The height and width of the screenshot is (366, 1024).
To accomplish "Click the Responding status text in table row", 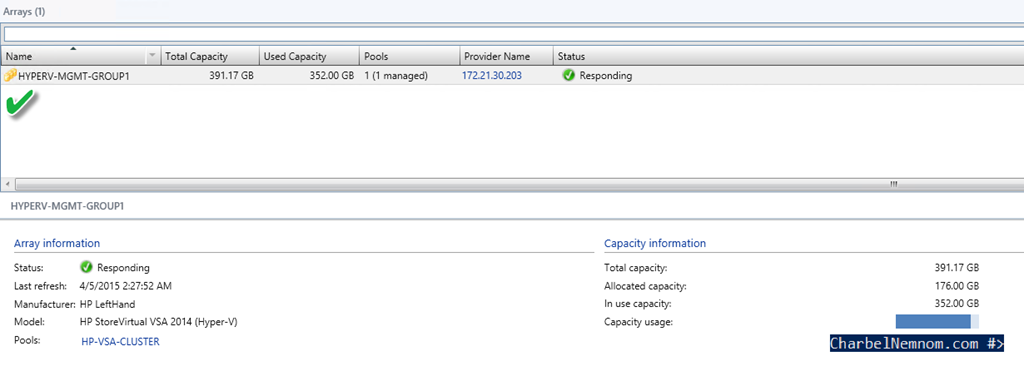I will [x=605, y=76].
